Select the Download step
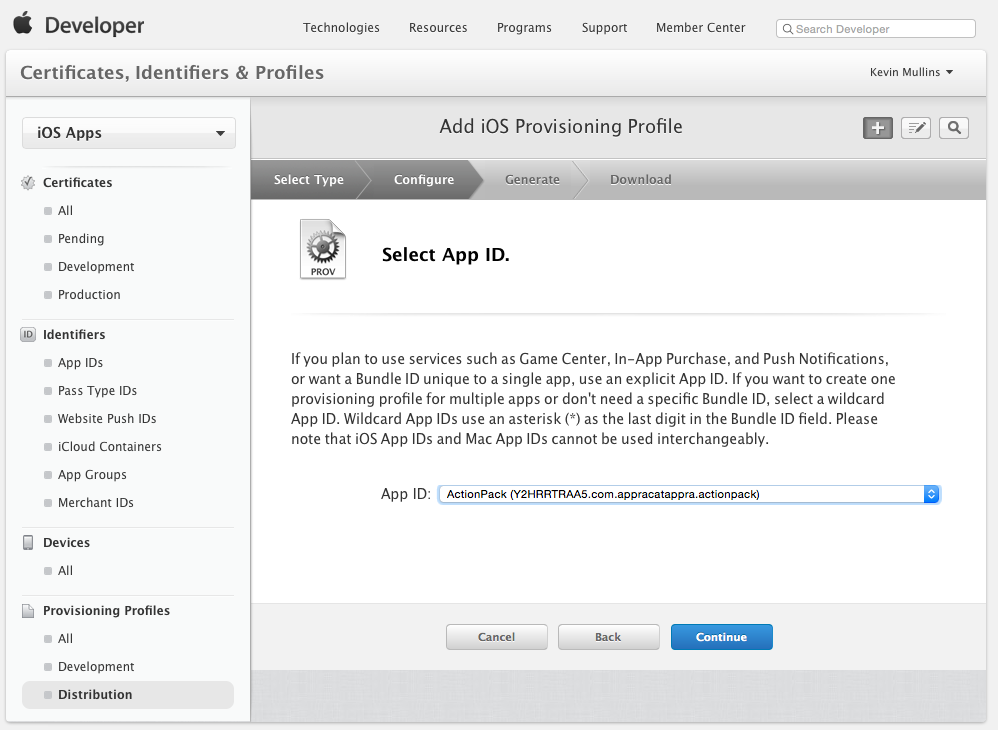The height and width of the screenshot is (730, 998). (x=640, y=179)
